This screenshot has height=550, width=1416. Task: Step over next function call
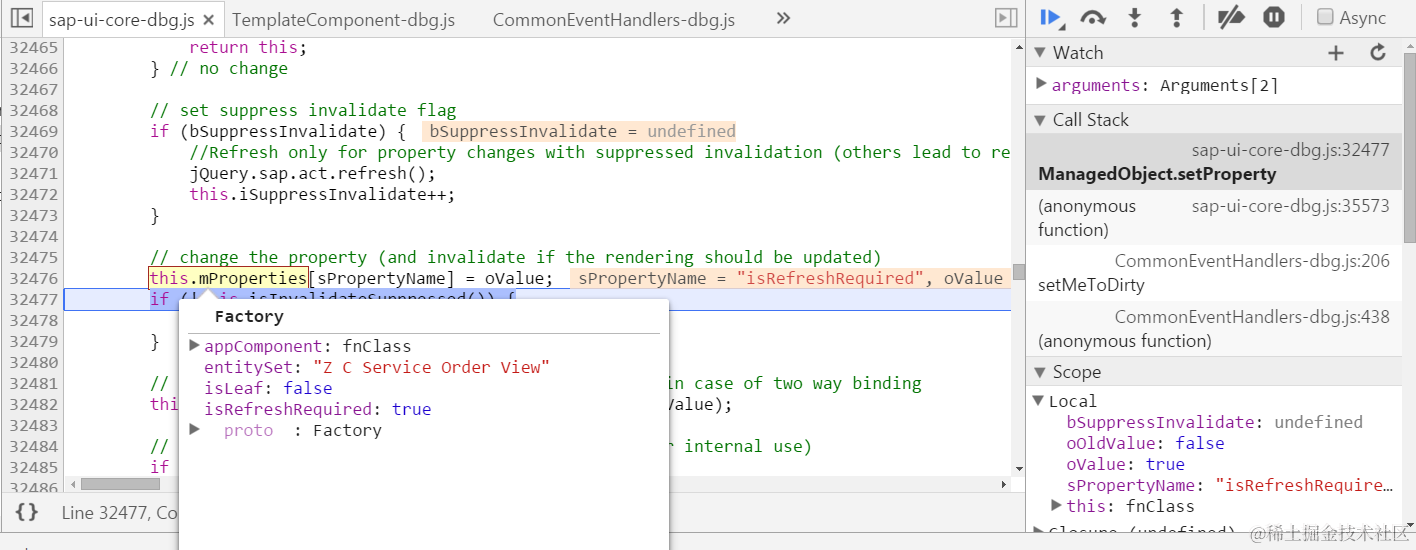[x=1093, y=17]
